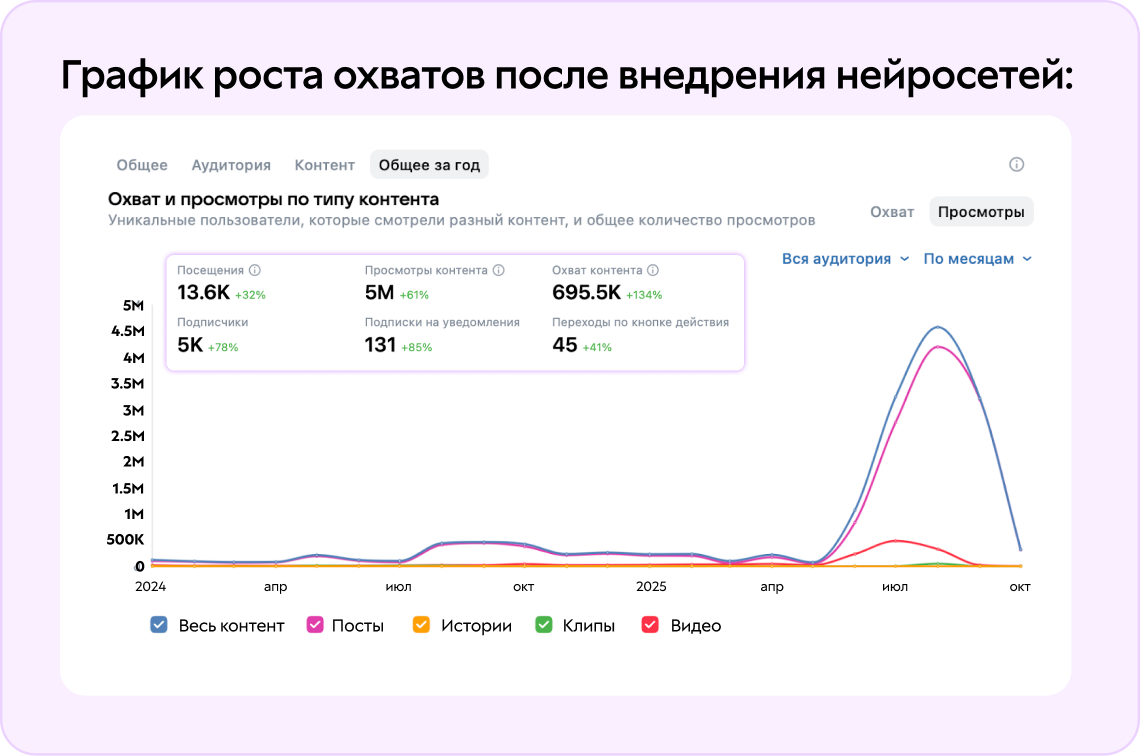
Task: Select the Просмотры view button
Action: point(981,211)
